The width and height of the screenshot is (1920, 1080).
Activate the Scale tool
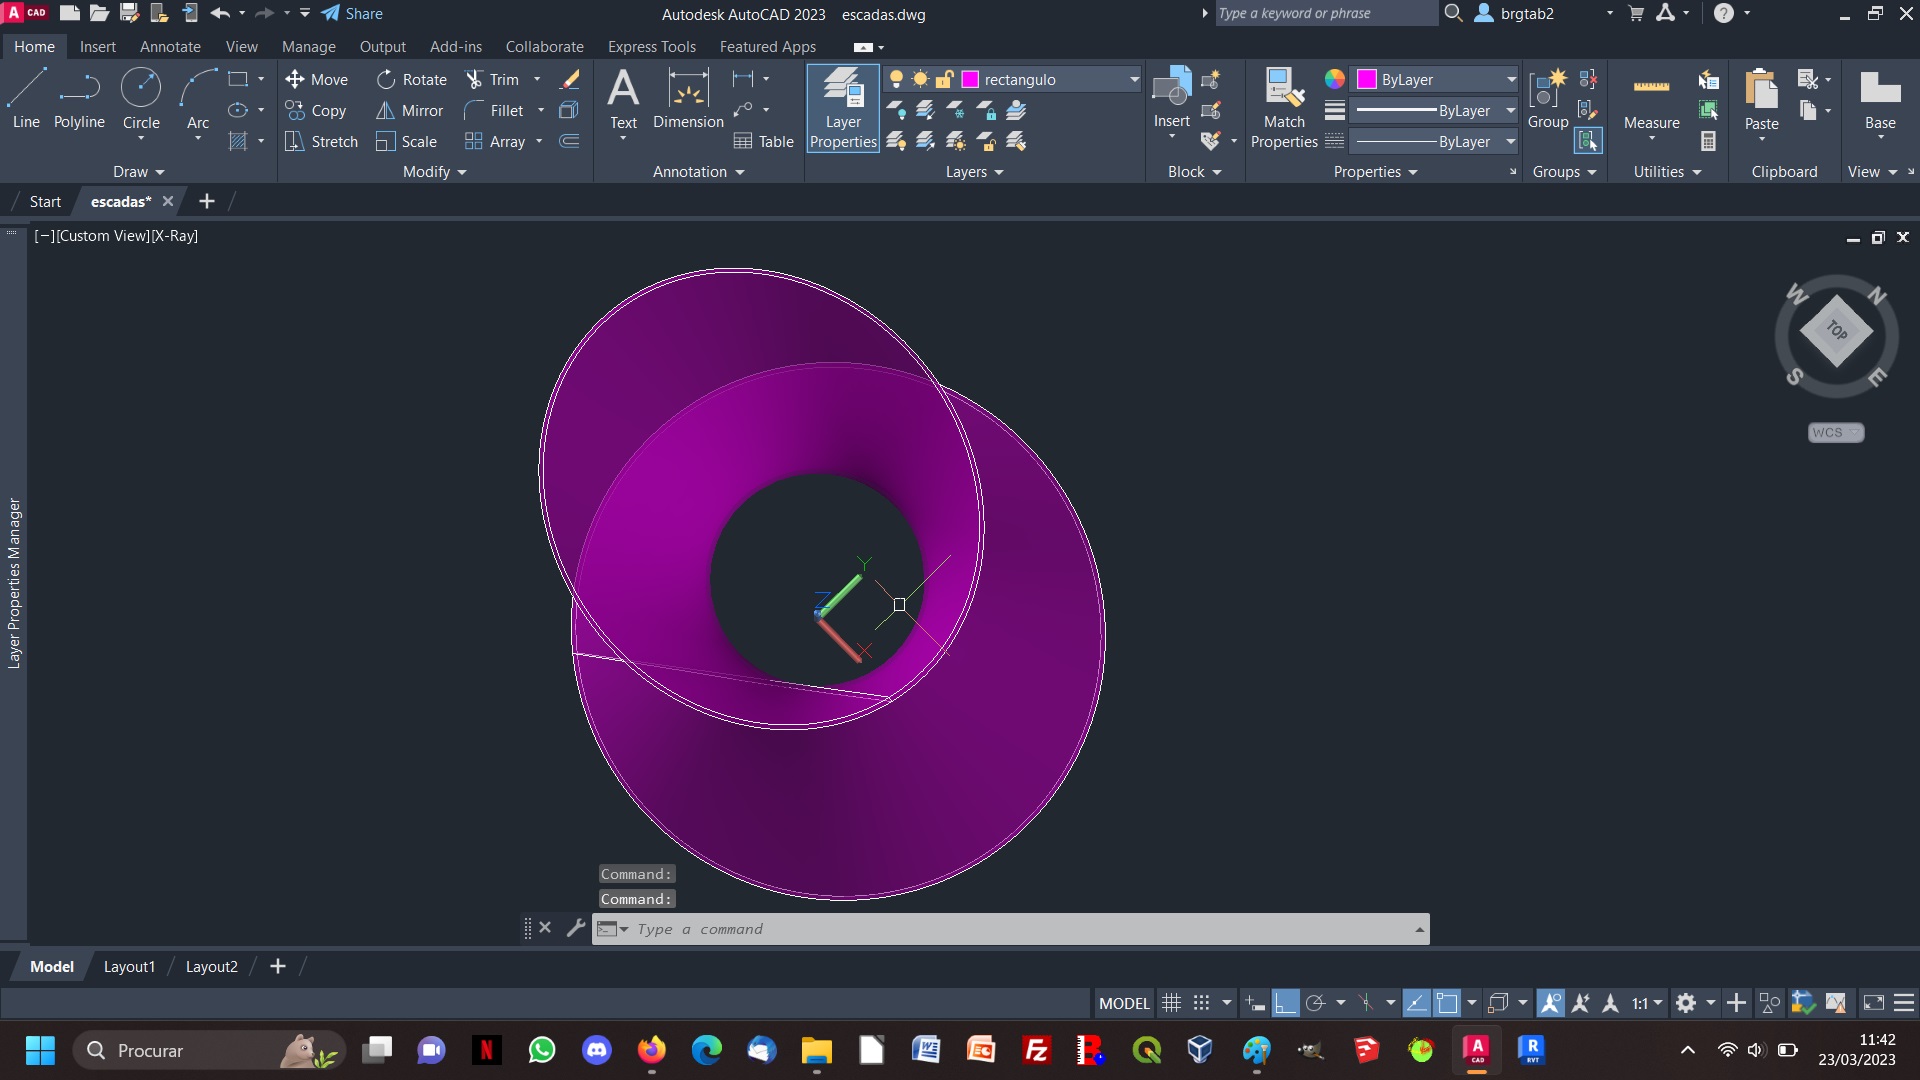(407, 142)
